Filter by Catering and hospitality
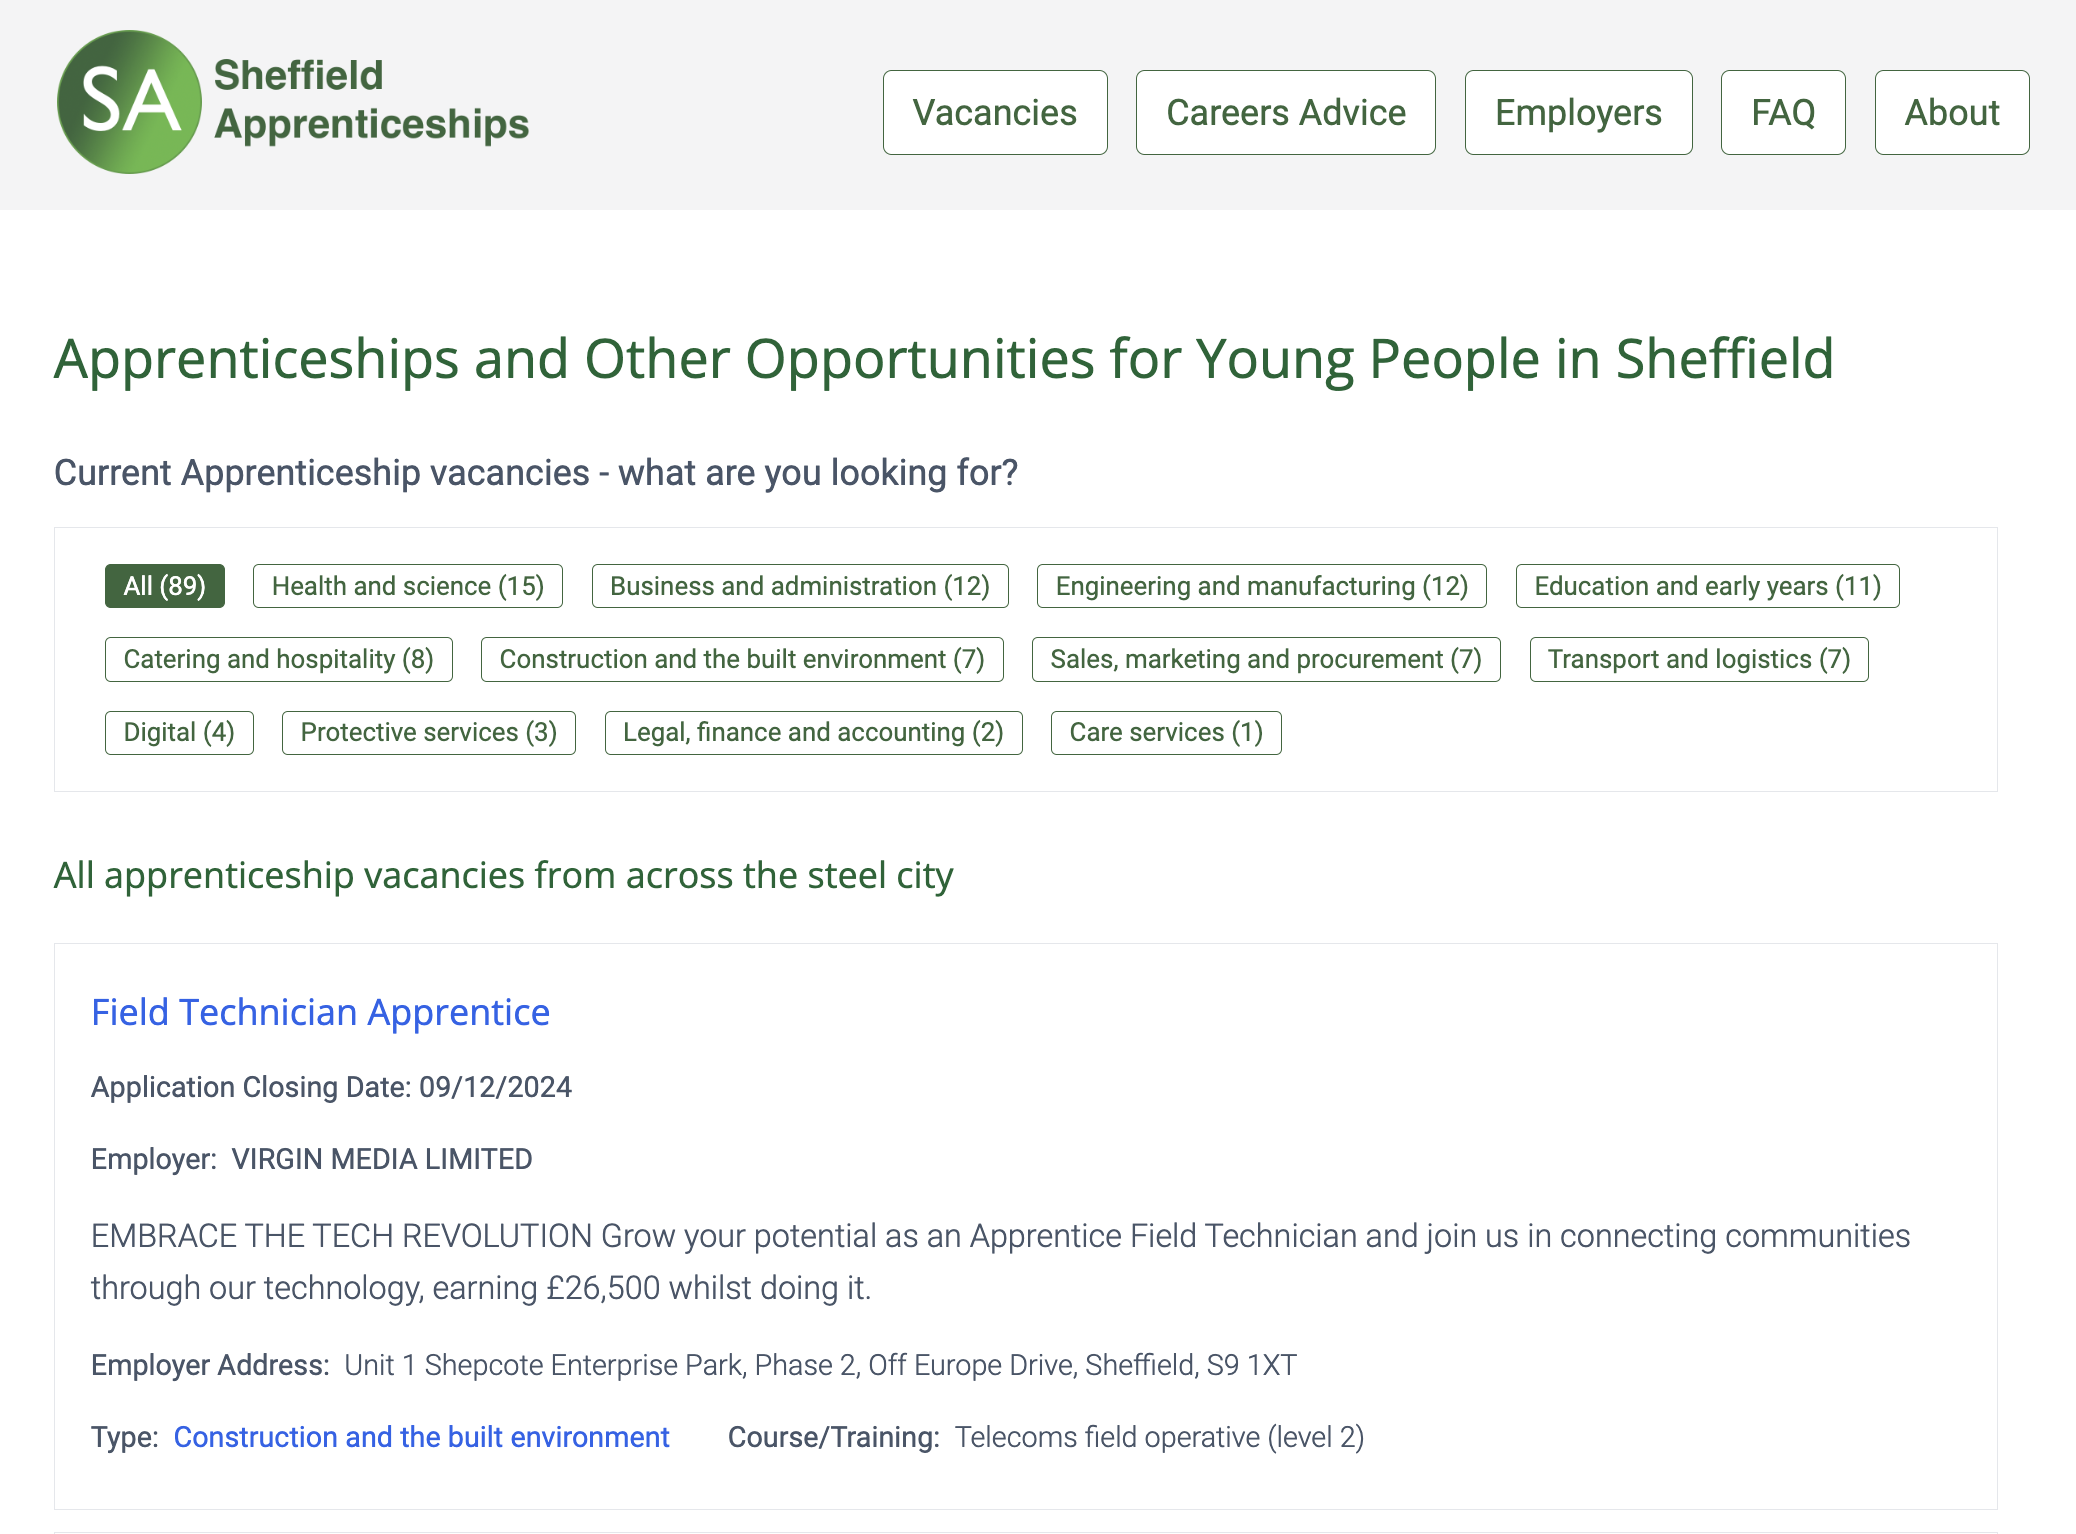This screenshot has height=1534, width=2076. click(278, 659)
